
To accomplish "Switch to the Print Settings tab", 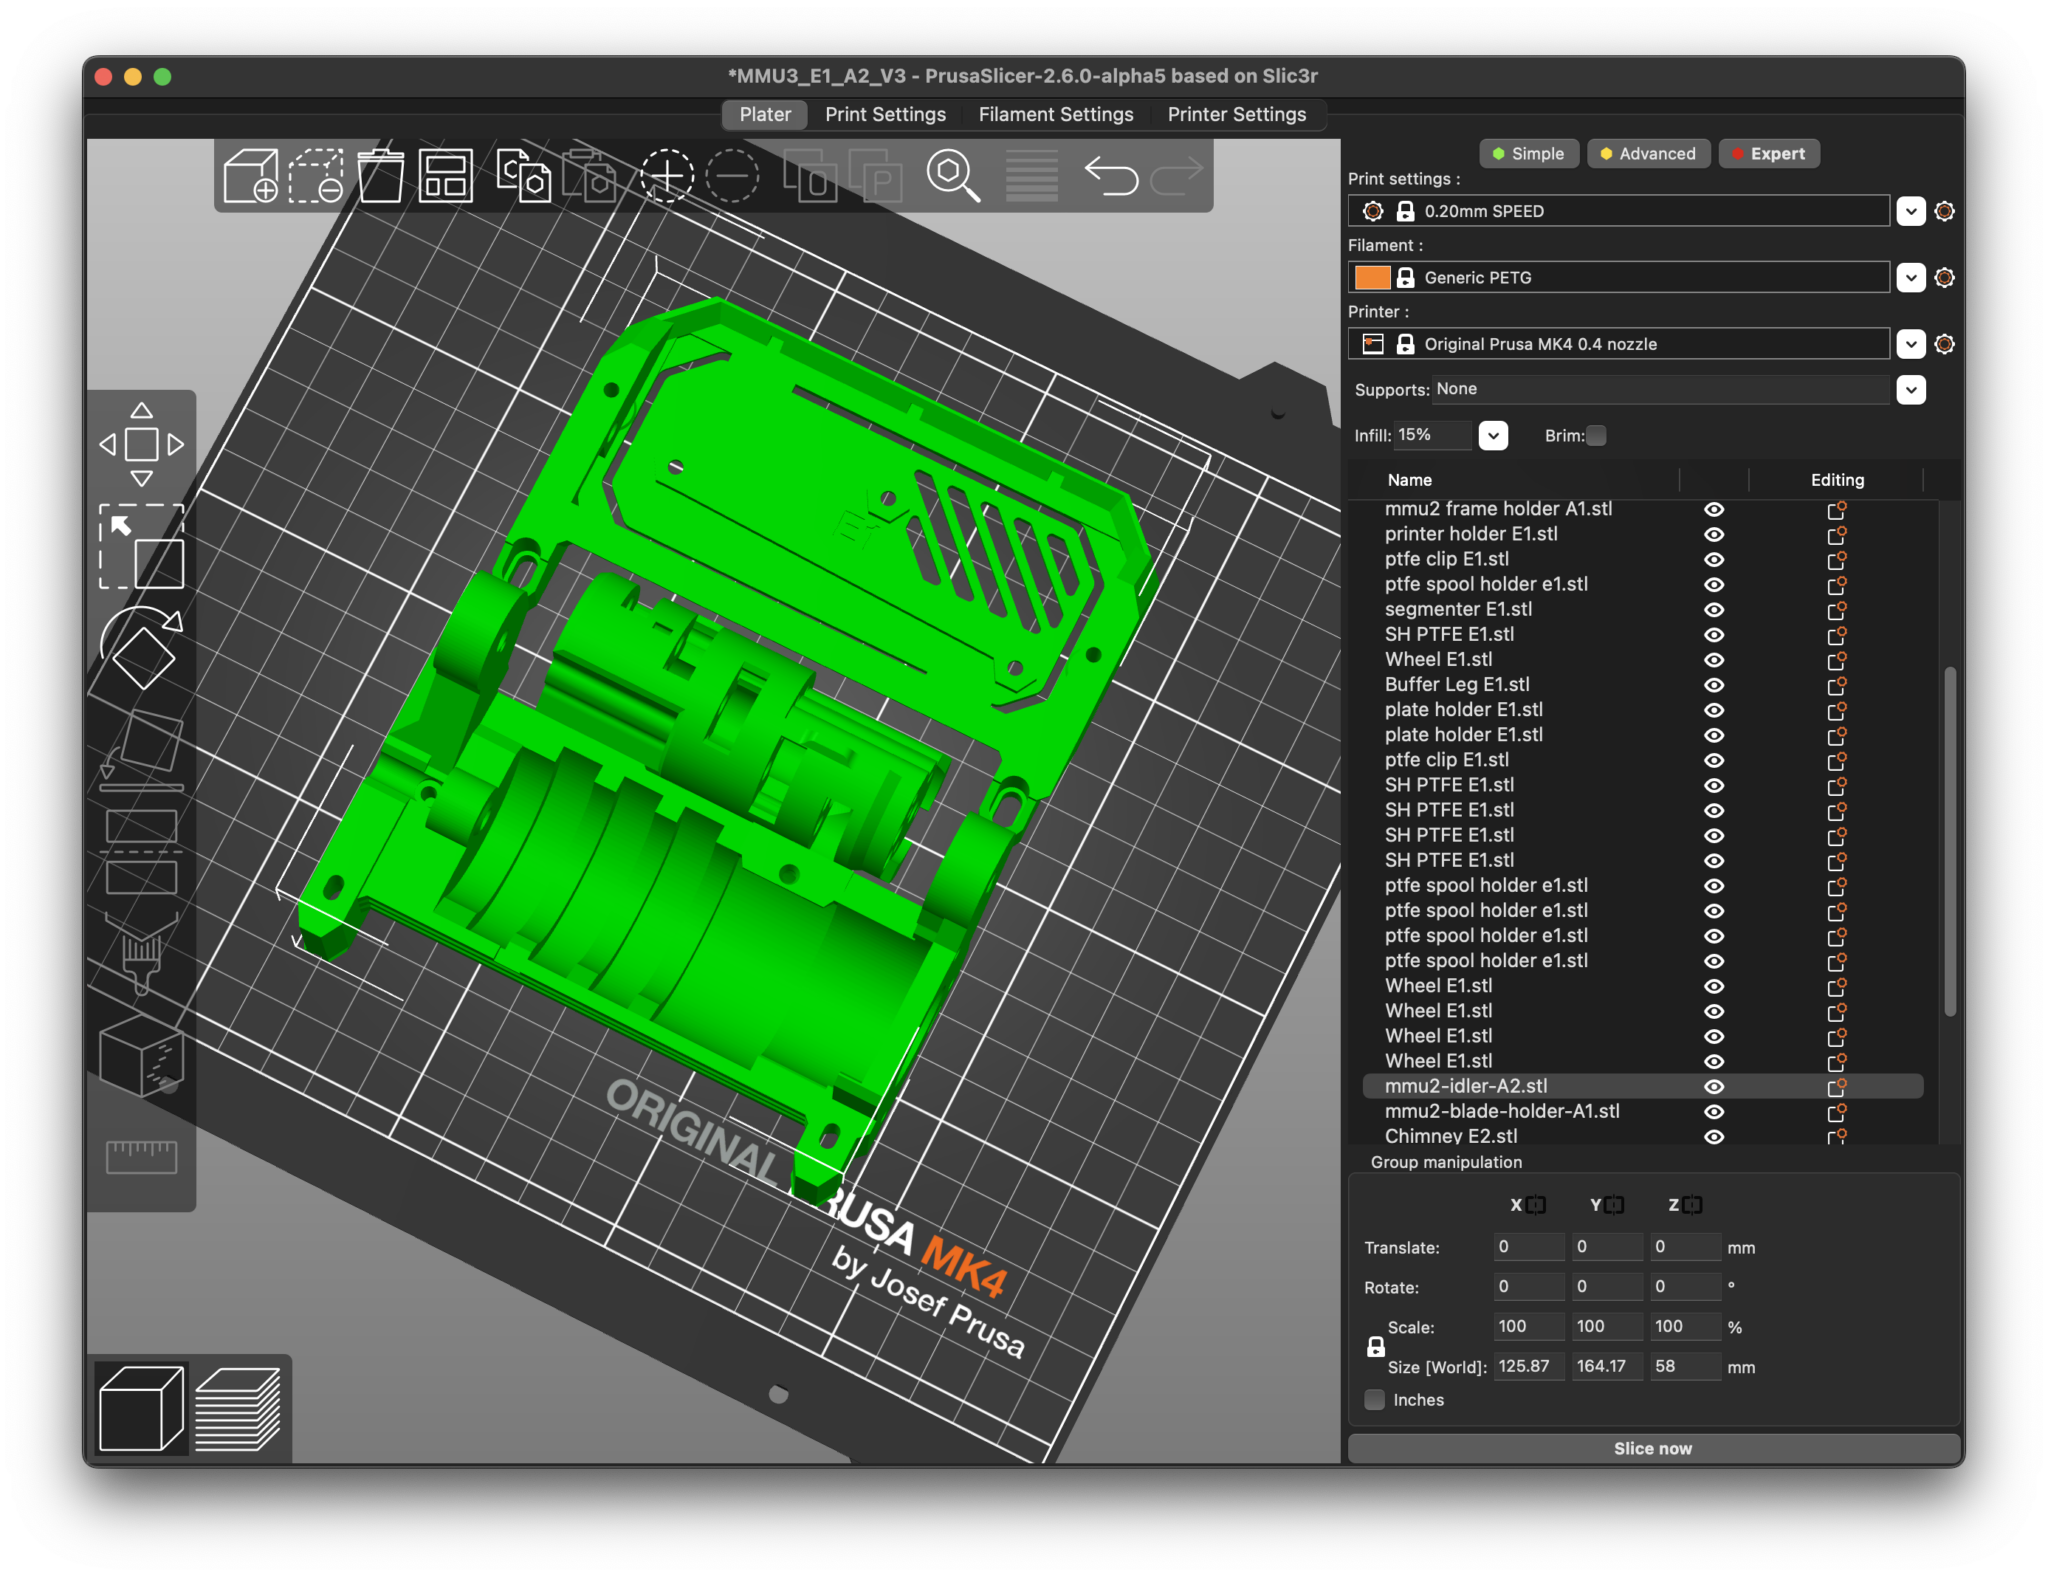I will click(x=884, y=114).
